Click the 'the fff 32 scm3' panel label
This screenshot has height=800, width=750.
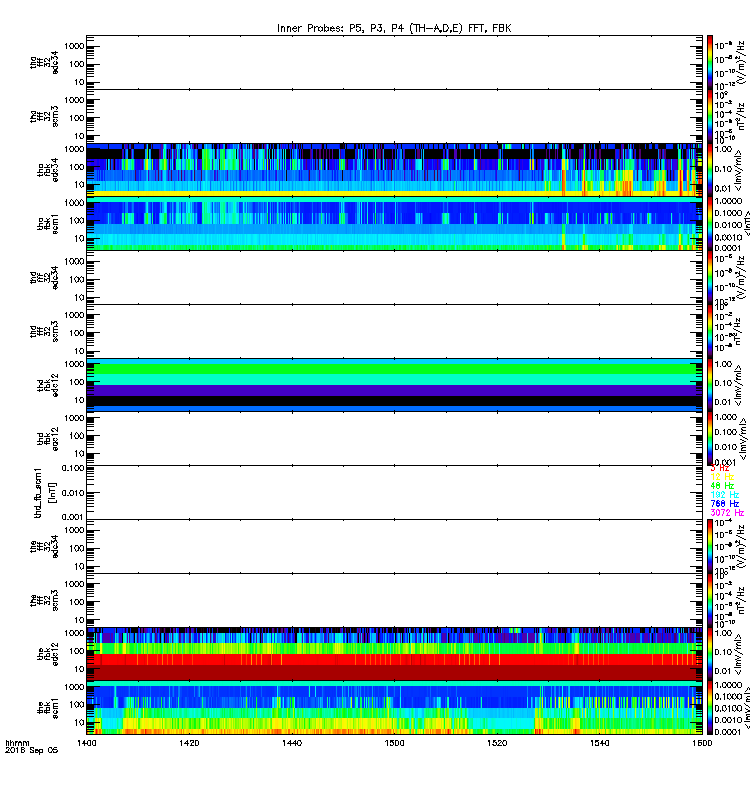click(44, 600)
